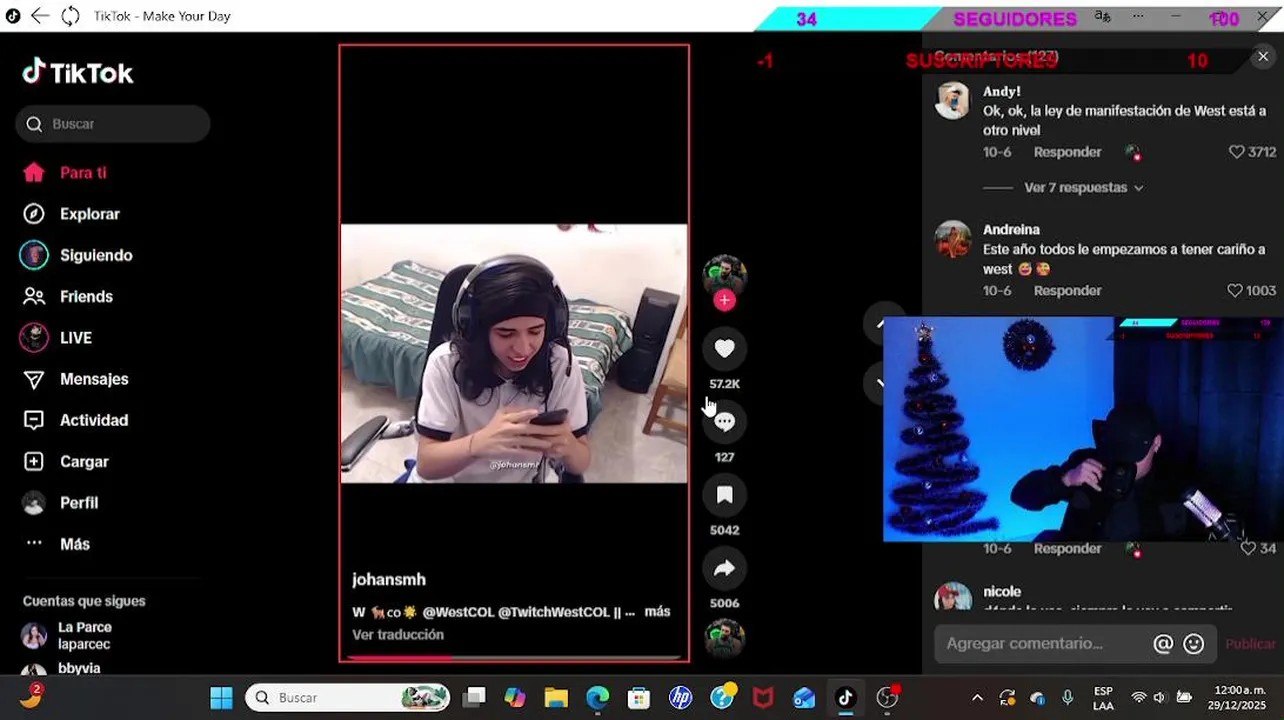Follow the creator with the plus button
The height and width of the screenshot is (720, 1284).
724,300
